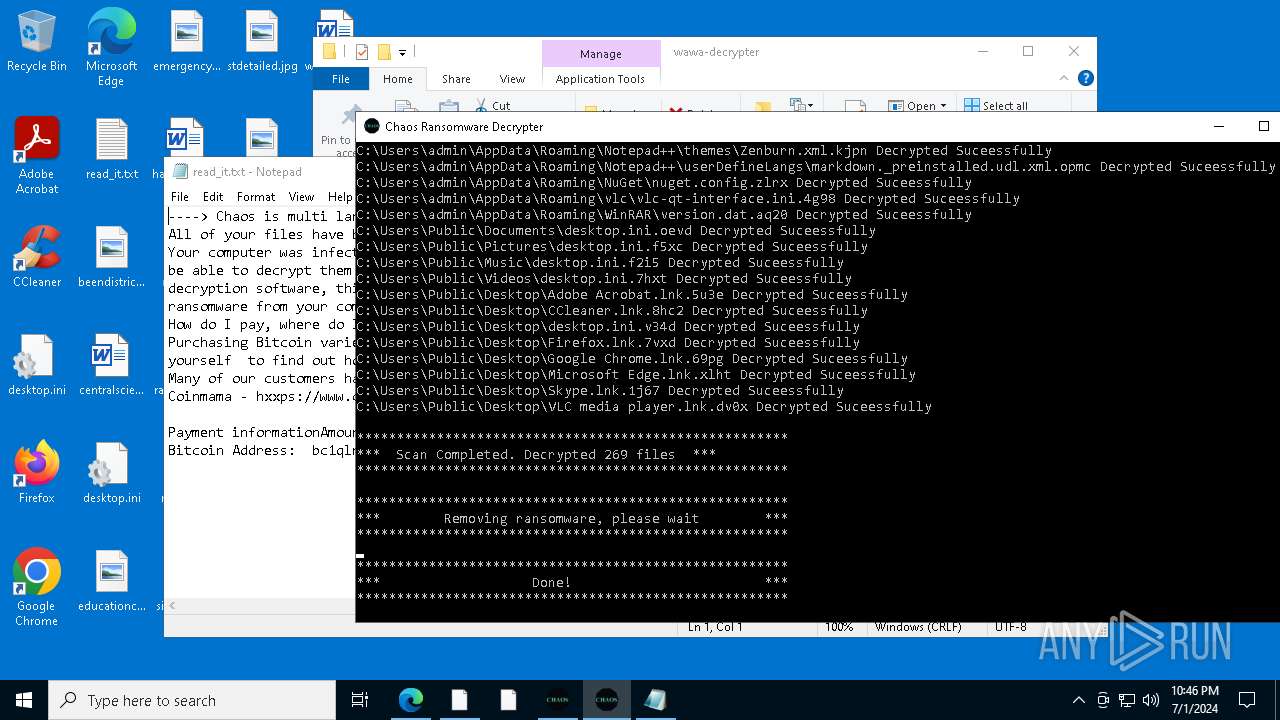Click the Cut command in the Explorer ribbon
The width and height of the screenshot is (1280, 720).
[492, 105]
